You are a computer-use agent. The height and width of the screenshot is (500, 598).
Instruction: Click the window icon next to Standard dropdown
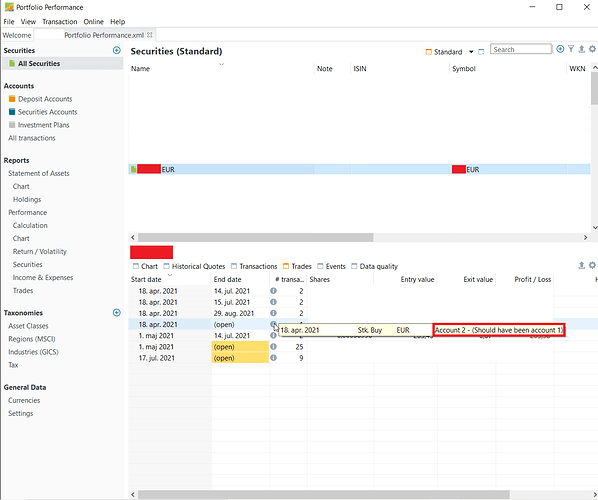(x=481, y=52)
